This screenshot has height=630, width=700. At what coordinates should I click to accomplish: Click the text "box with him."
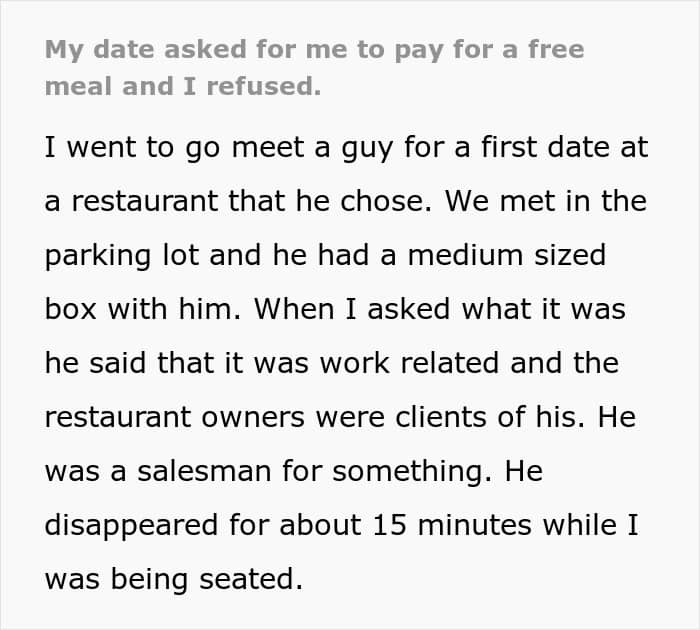pyautogui.click(x=143, y=309)
